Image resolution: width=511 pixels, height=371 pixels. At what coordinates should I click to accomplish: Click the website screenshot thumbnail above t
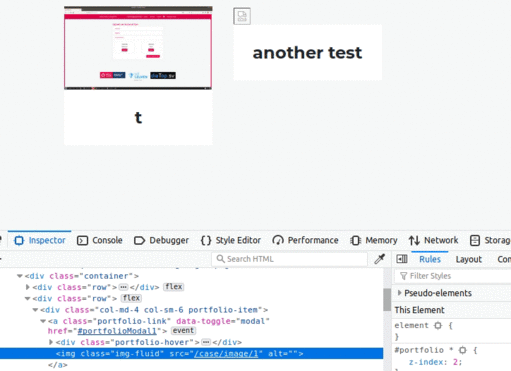point(138,48)
